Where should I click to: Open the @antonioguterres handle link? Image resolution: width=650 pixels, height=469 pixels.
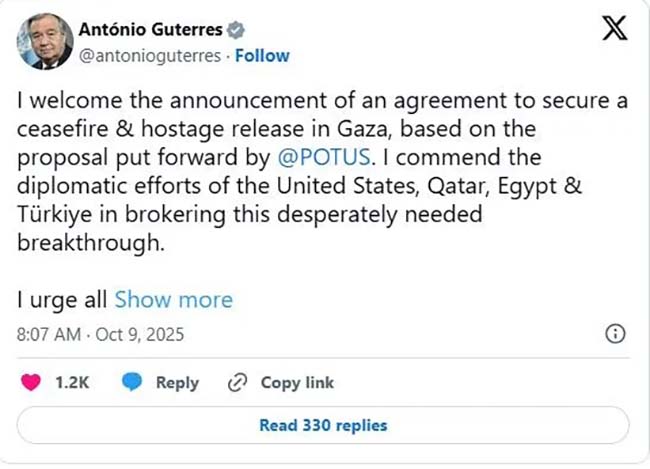pos(149,55)
